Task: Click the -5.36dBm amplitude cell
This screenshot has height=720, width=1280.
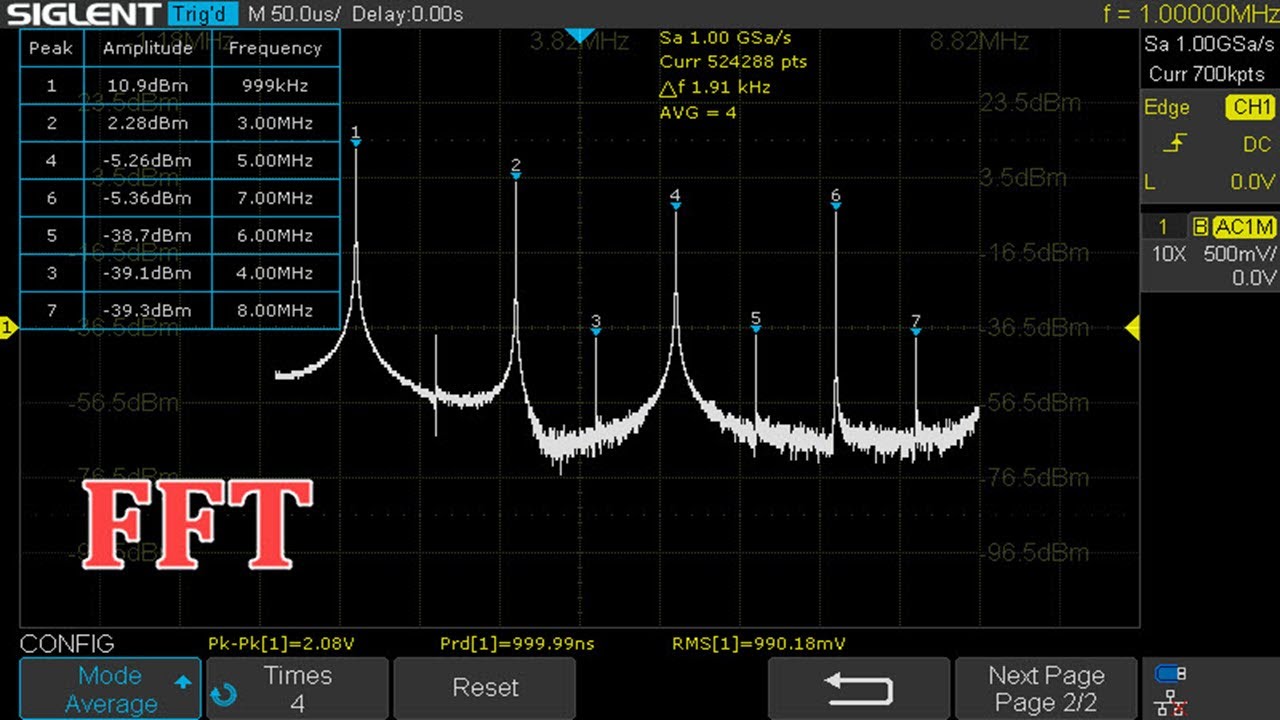Action: point(147,198)
